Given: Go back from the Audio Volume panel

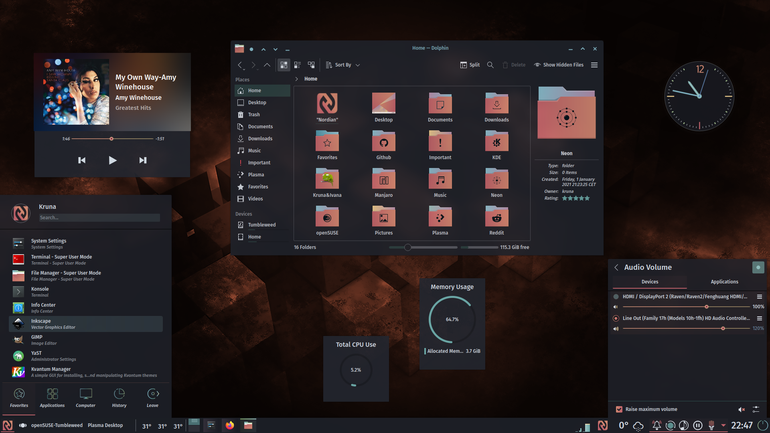Looking at the screenshot, I should click(616, 268).
